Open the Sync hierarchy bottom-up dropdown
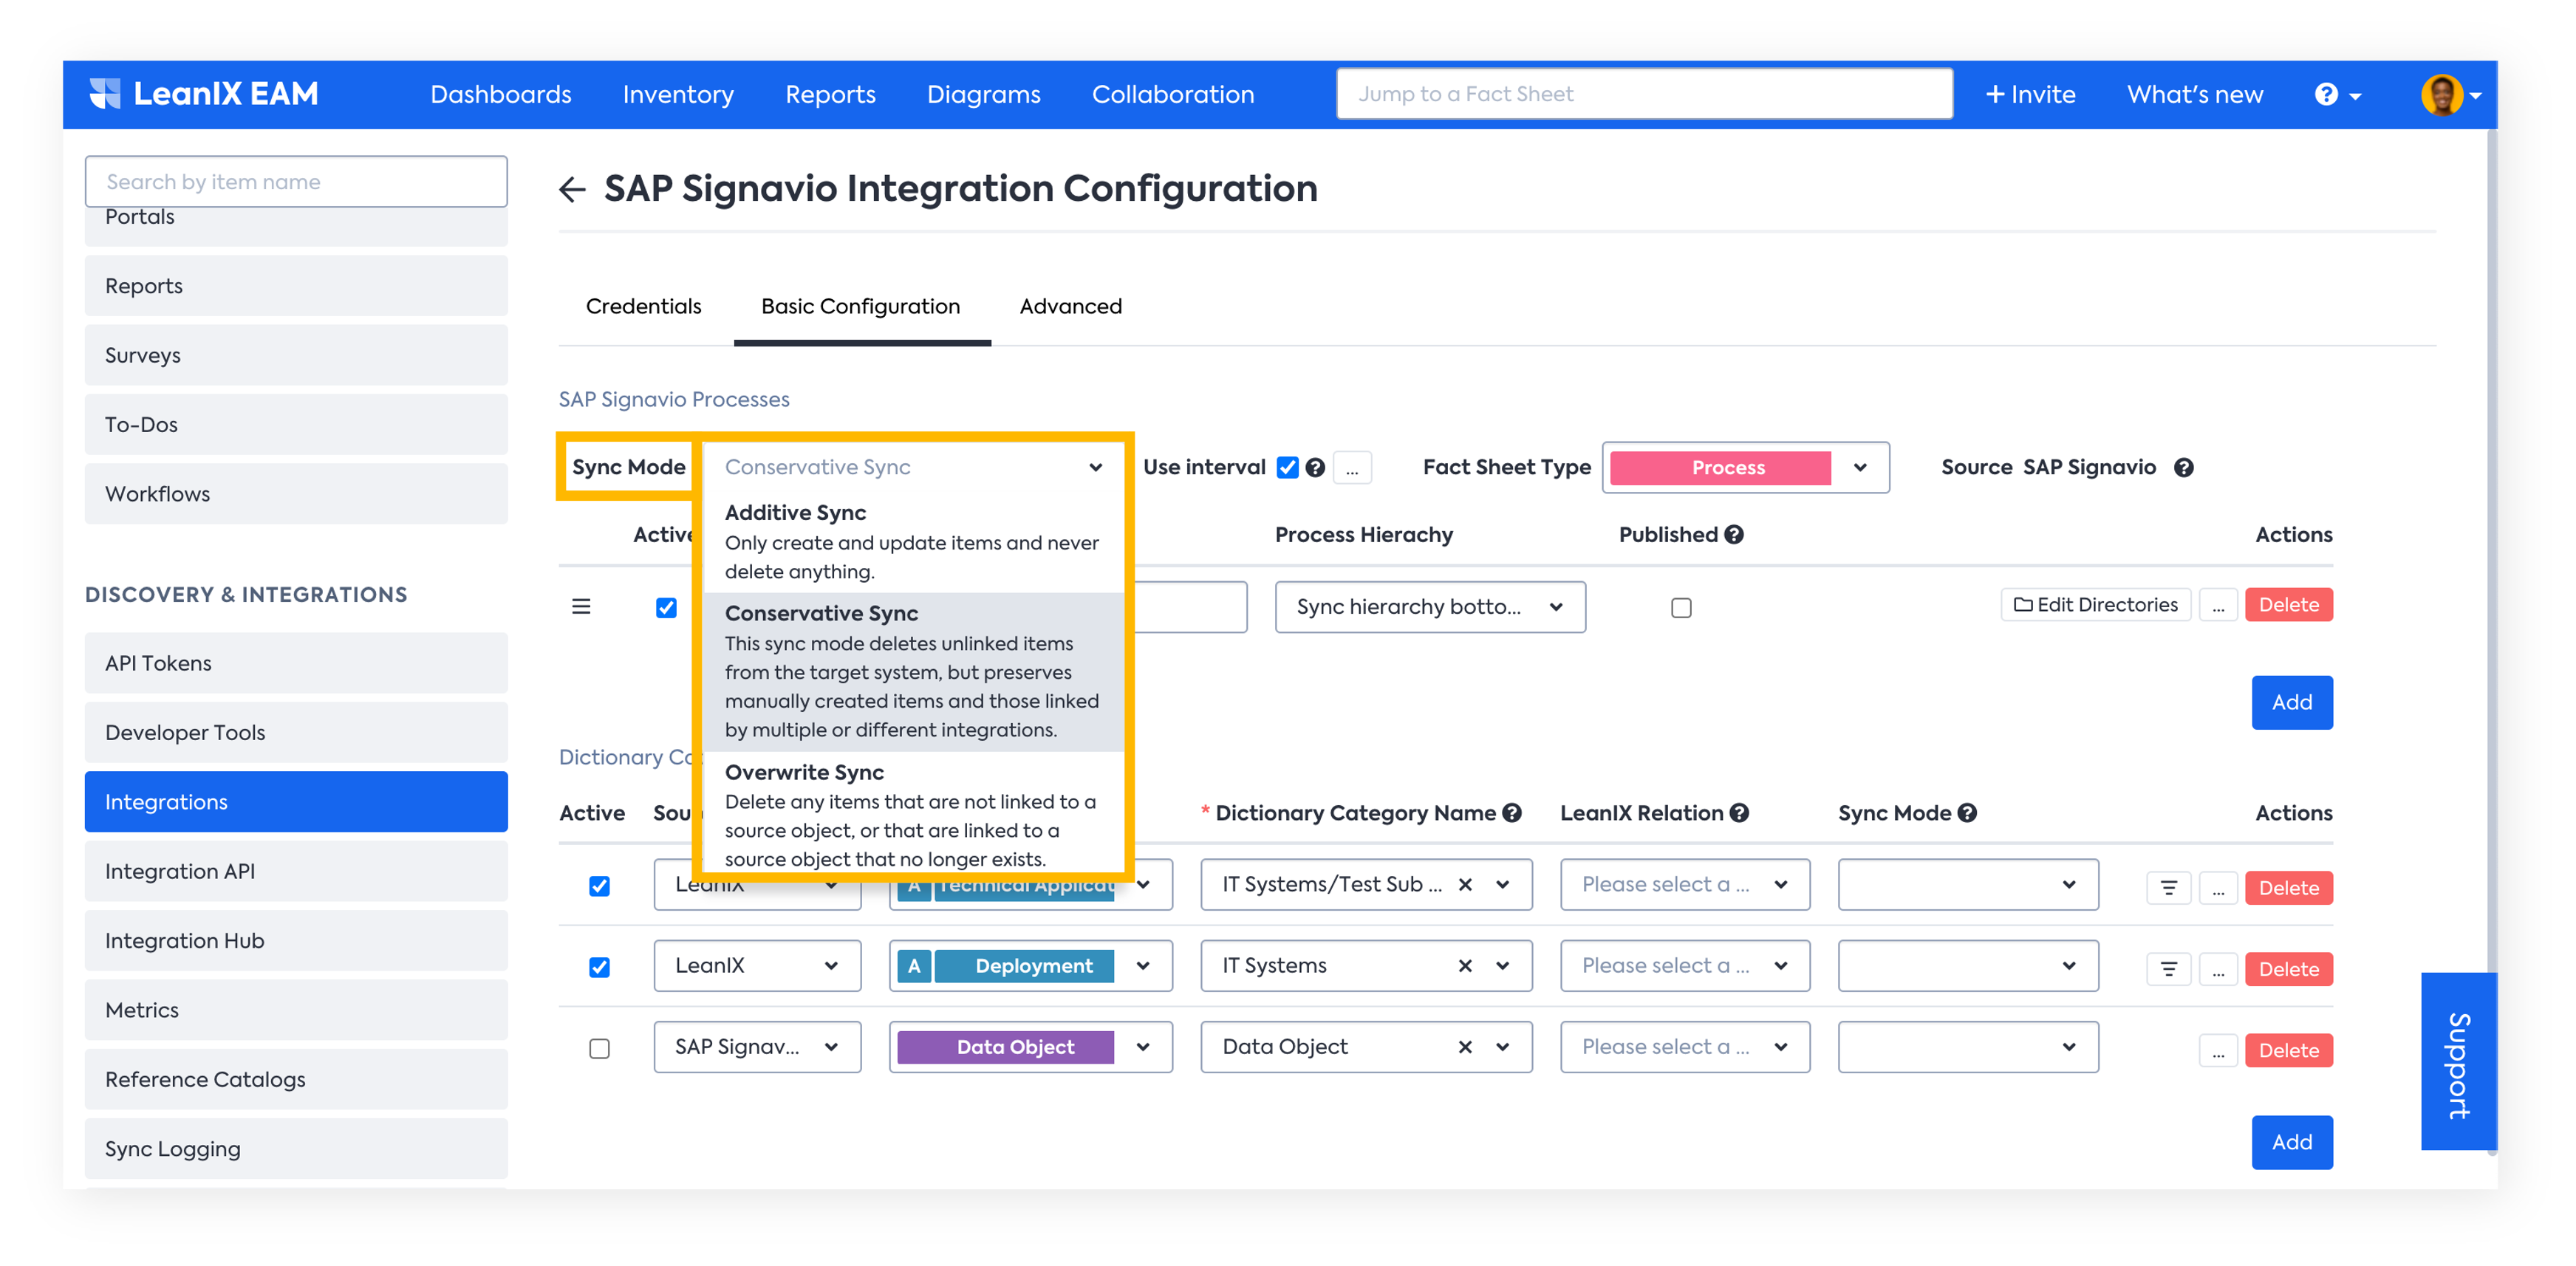 (1430, 607)
